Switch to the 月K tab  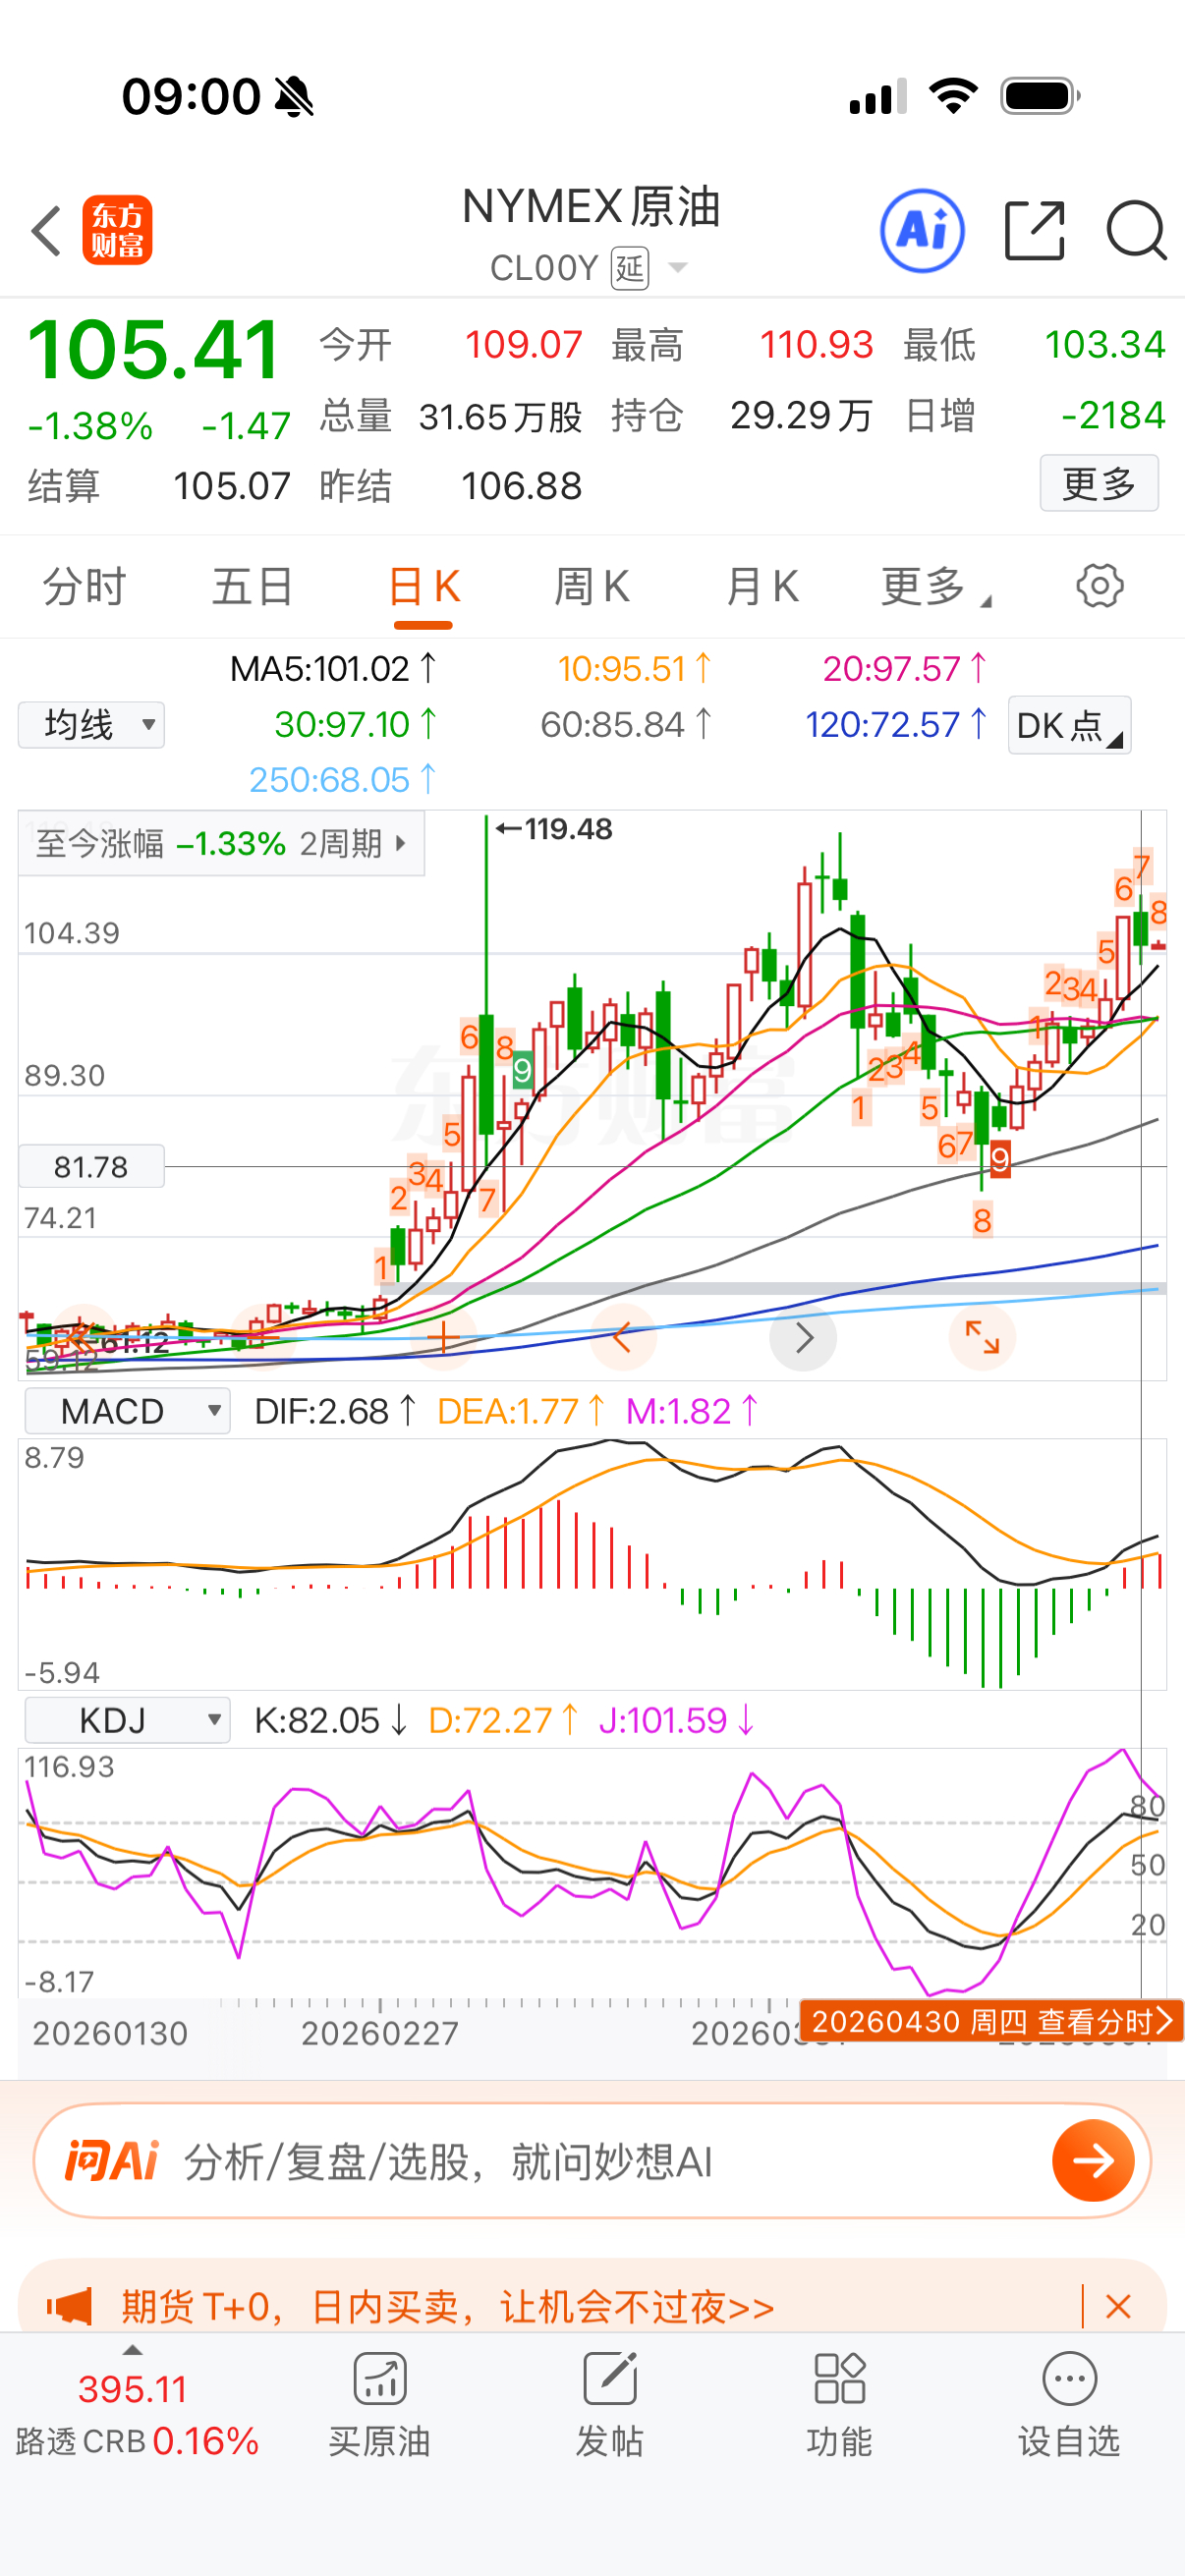pos(762,587)
